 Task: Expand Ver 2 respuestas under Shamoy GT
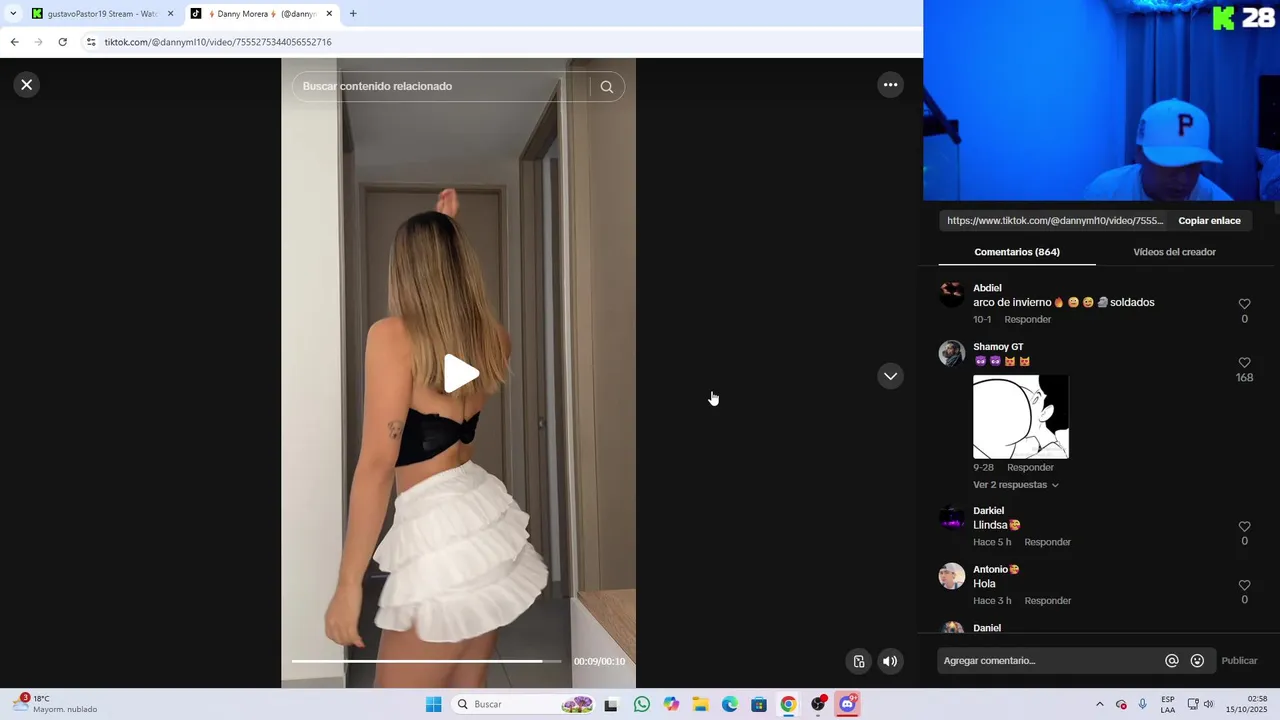[x=1015, y=485]
